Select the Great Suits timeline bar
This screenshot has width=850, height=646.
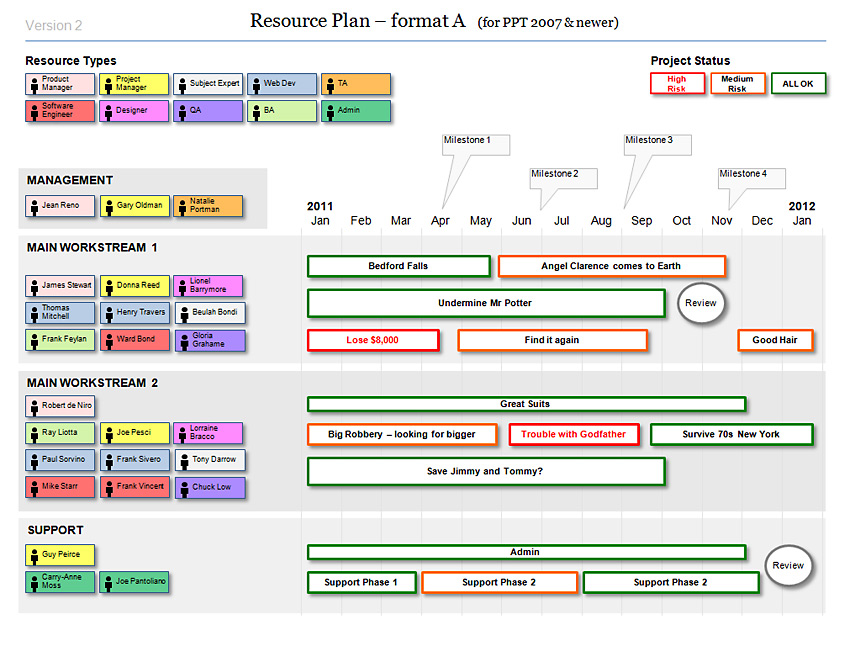coord(526,404)
